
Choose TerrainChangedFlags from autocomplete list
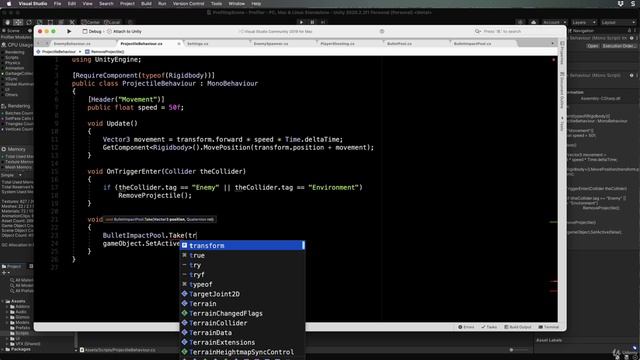(242, 313)
